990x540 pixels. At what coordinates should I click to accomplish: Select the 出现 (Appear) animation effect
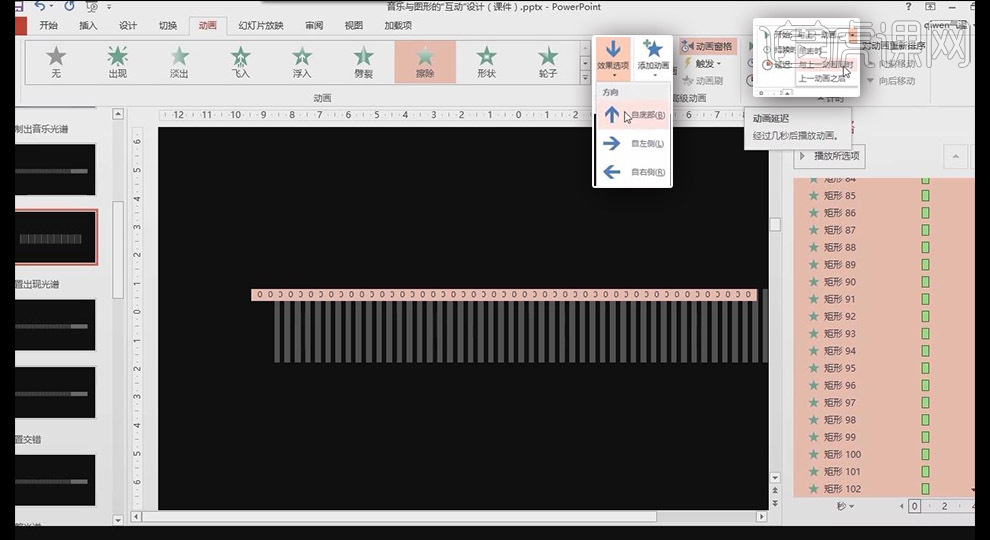[x=117, y=61]
